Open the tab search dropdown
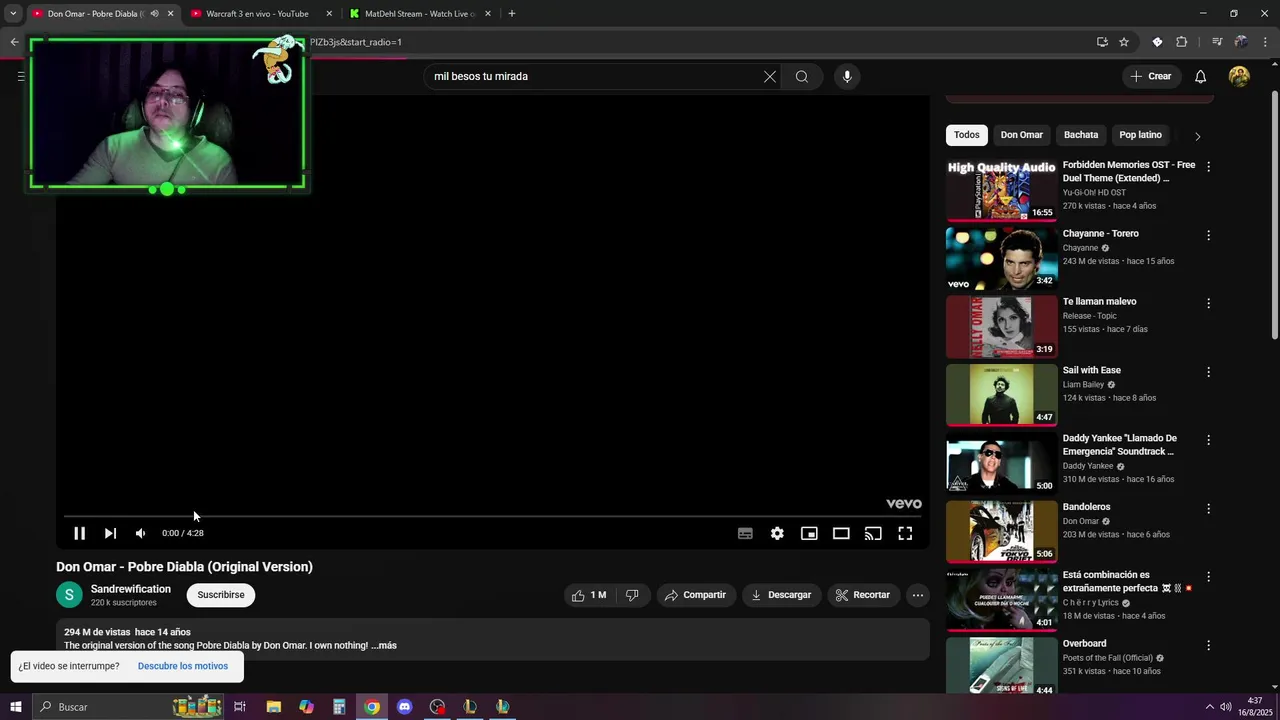 click(13, 14)
